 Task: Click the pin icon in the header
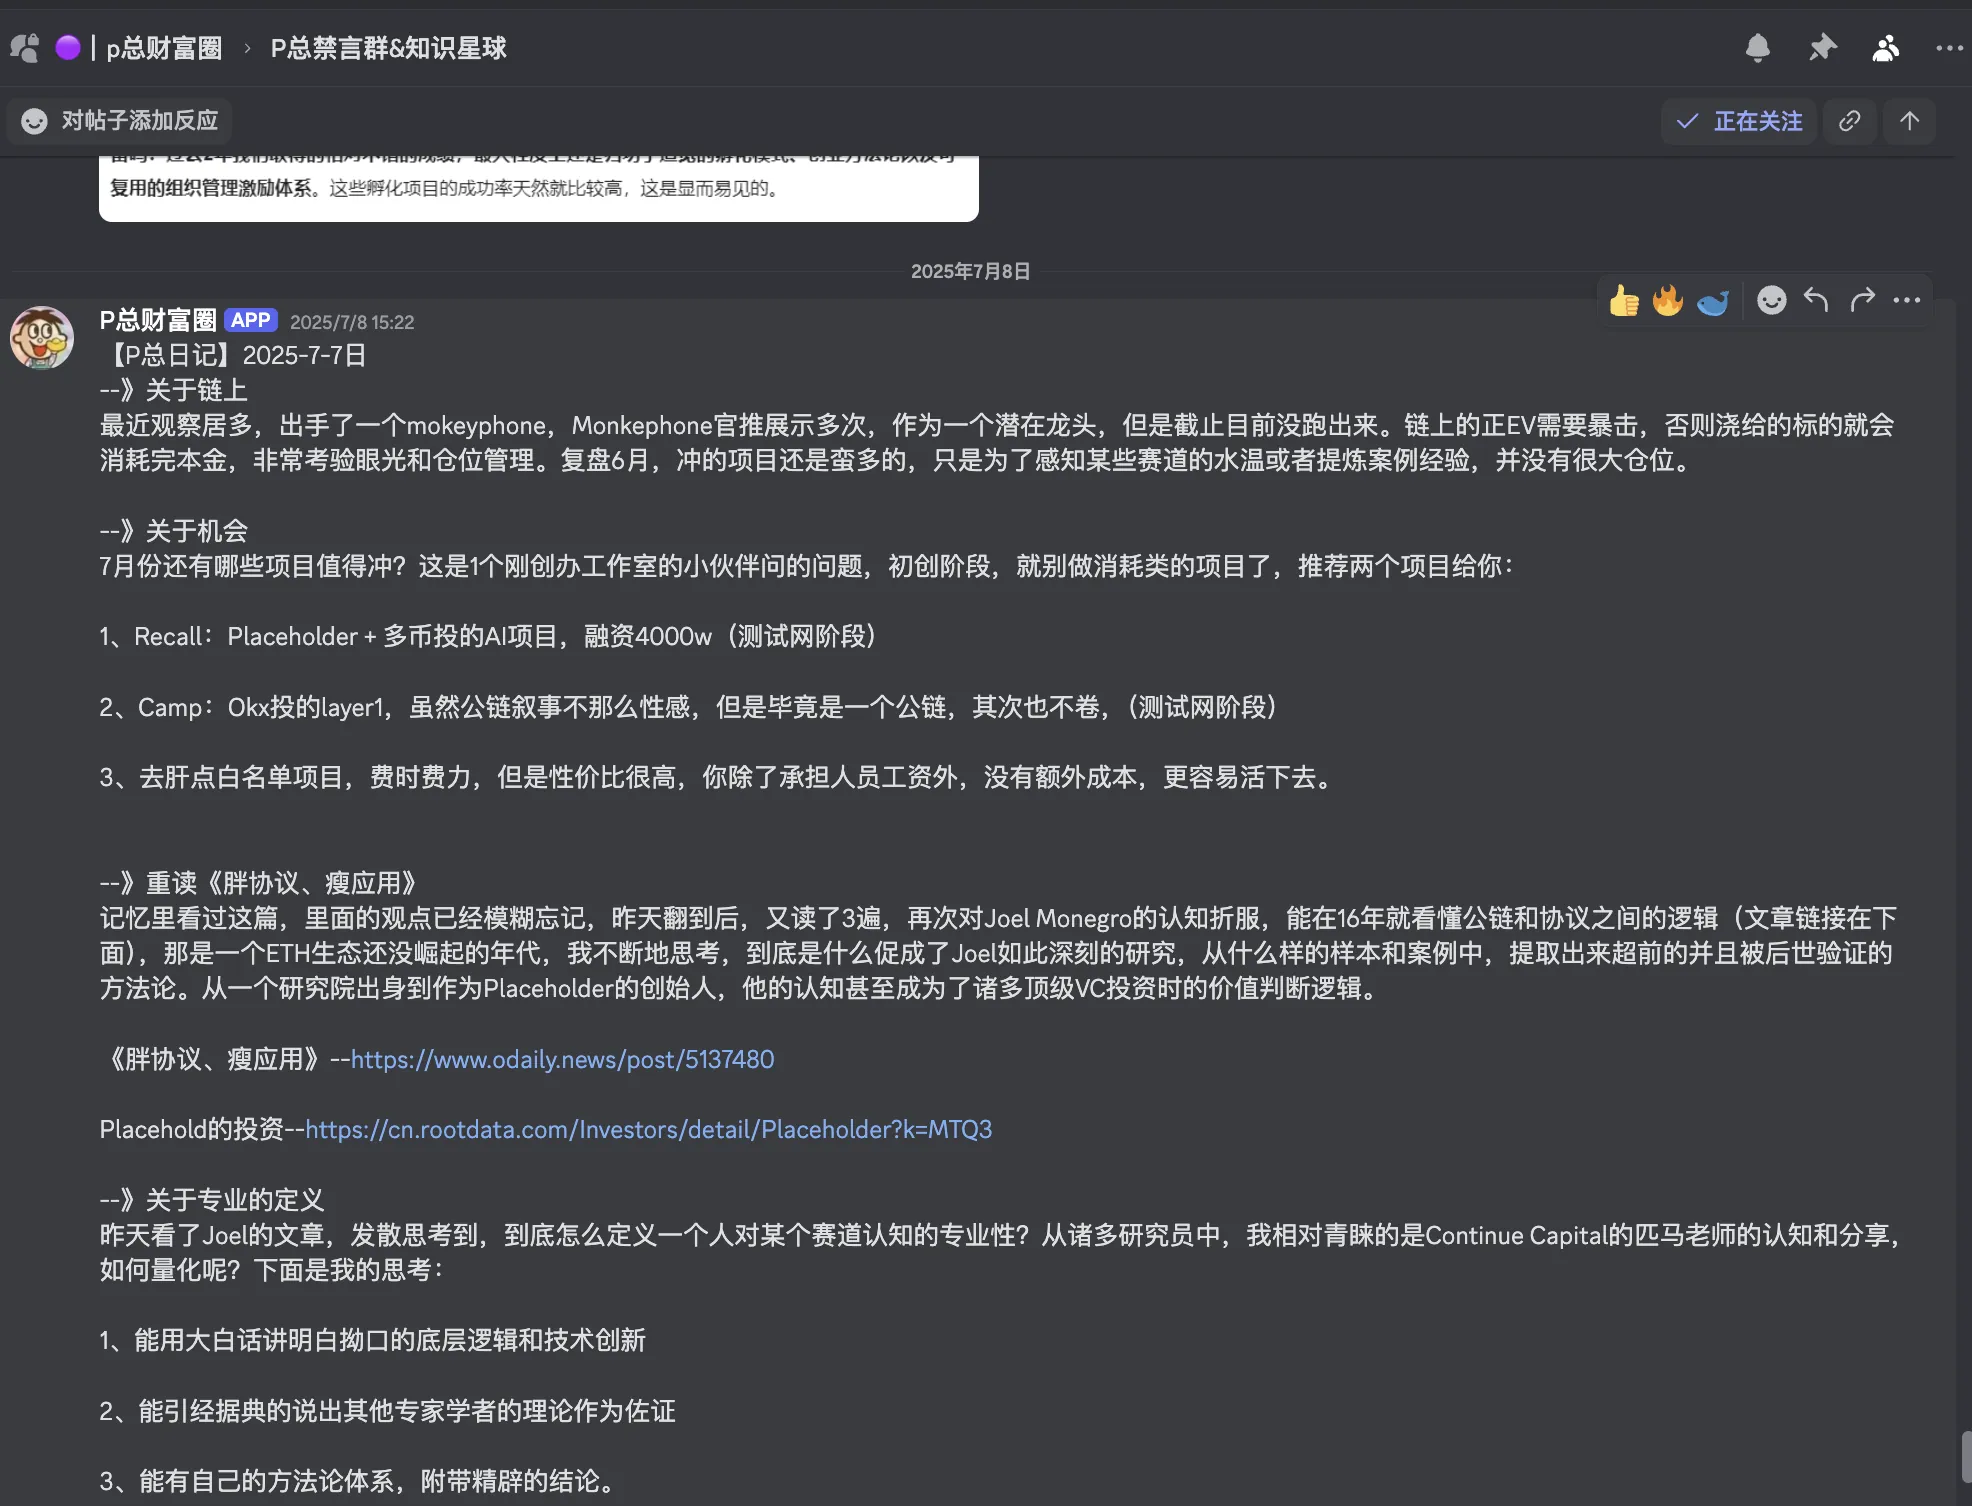[1822, 47]
